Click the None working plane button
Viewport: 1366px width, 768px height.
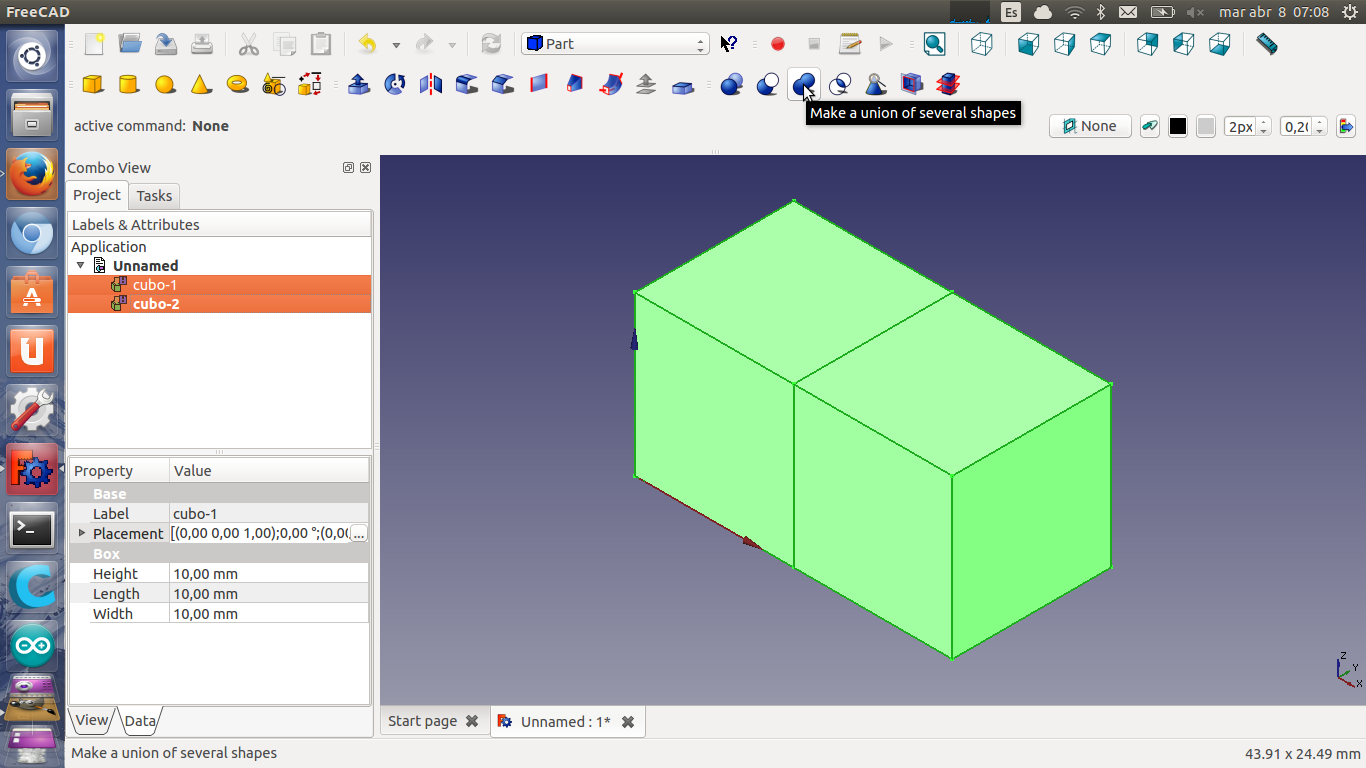pos(1090,126)
